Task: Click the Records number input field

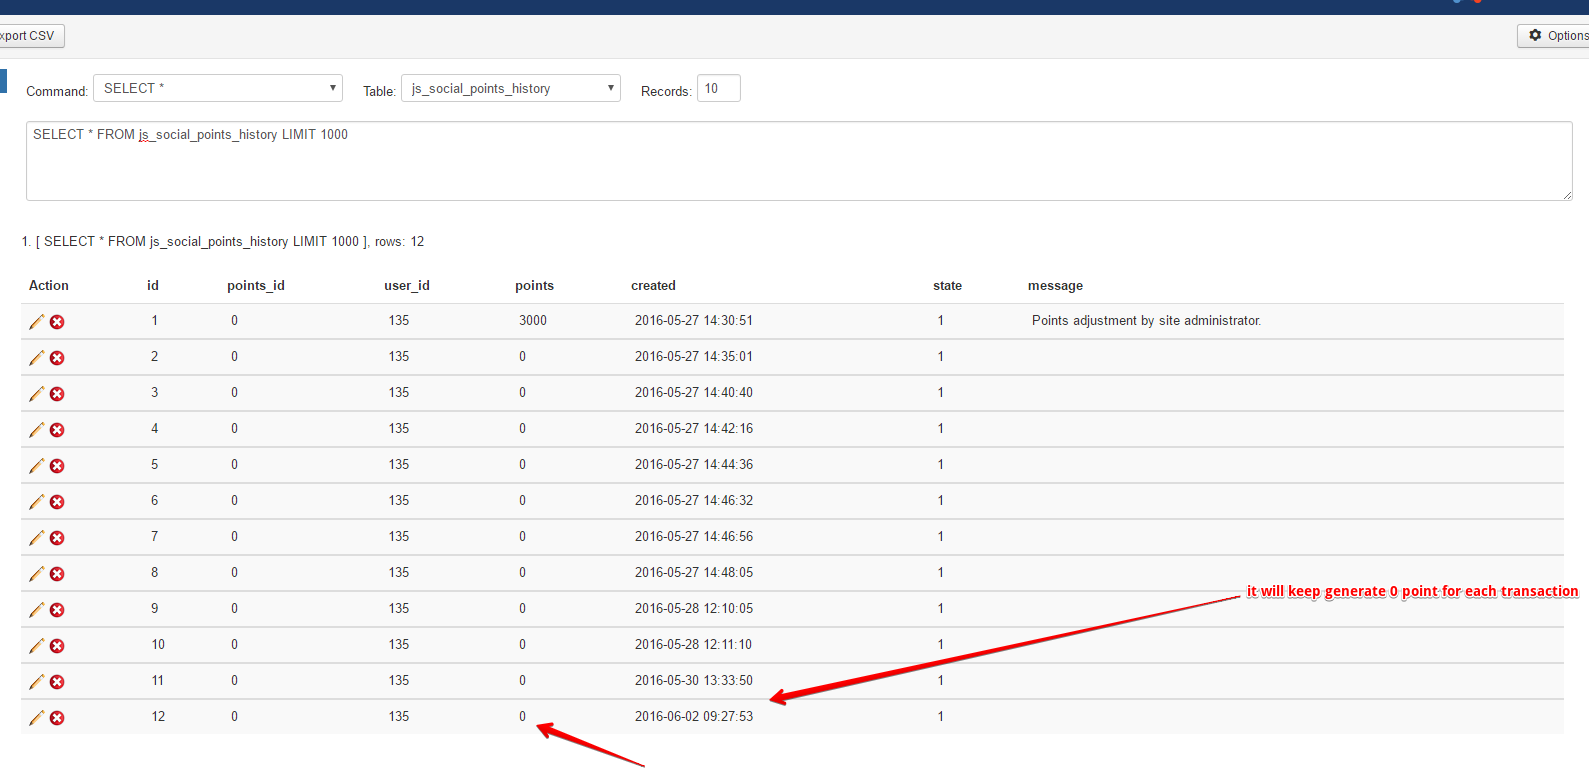Action: [718, 88]
